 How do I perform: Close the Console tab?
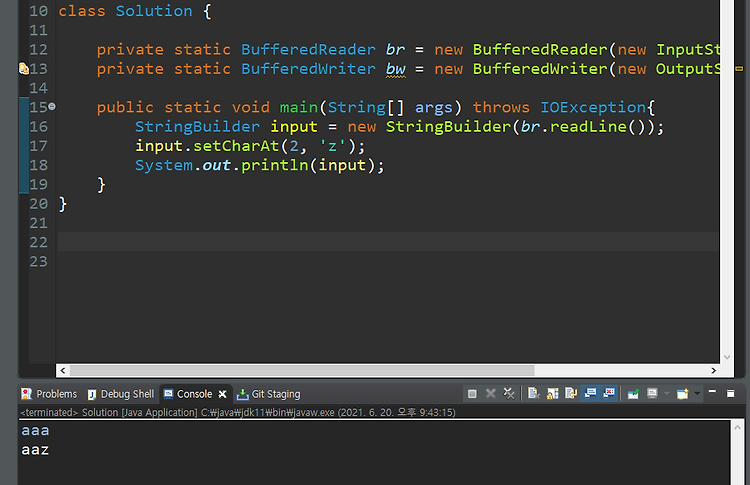(222, 394)
